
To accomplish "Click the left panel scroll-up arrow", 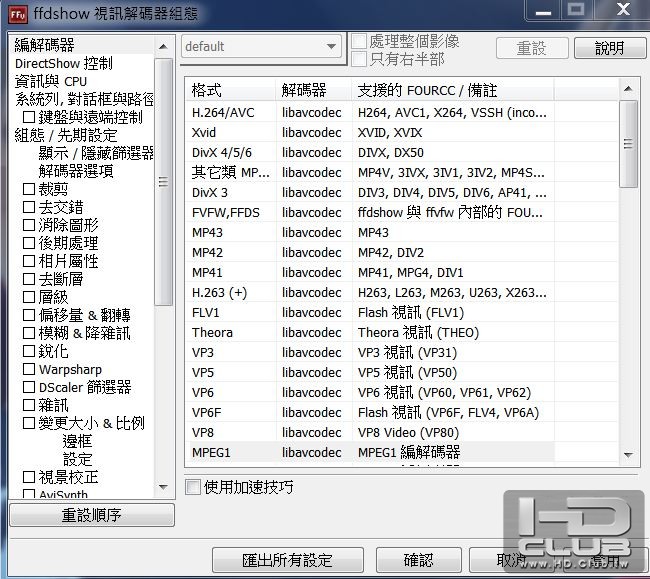I will click(x=163, y=46).
